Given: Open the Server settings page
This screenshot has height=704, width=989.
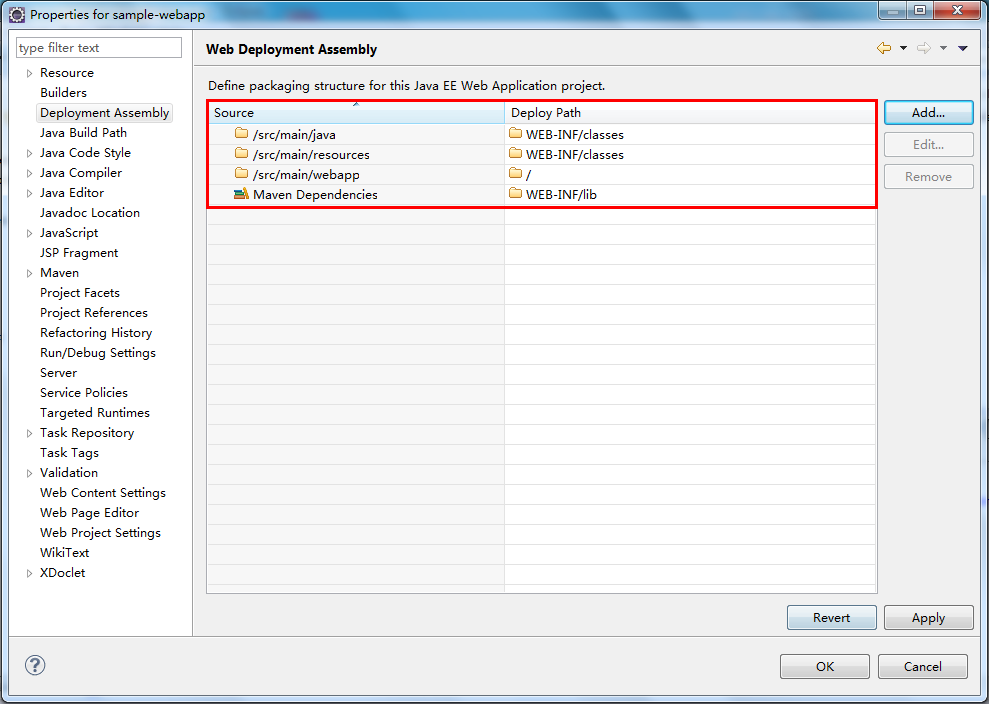Looking at the screenshot, I should [x=58, y=373].
